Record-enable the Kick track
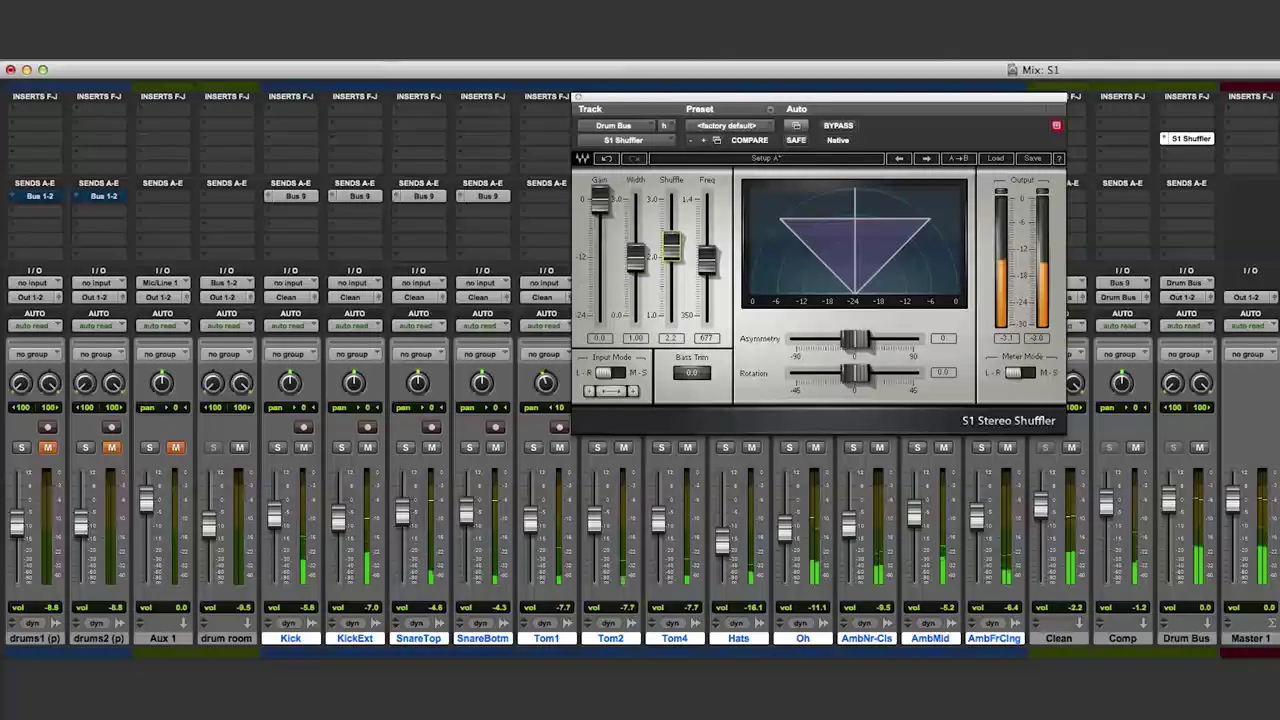The image size is (1280, 720). coord(303,428)
